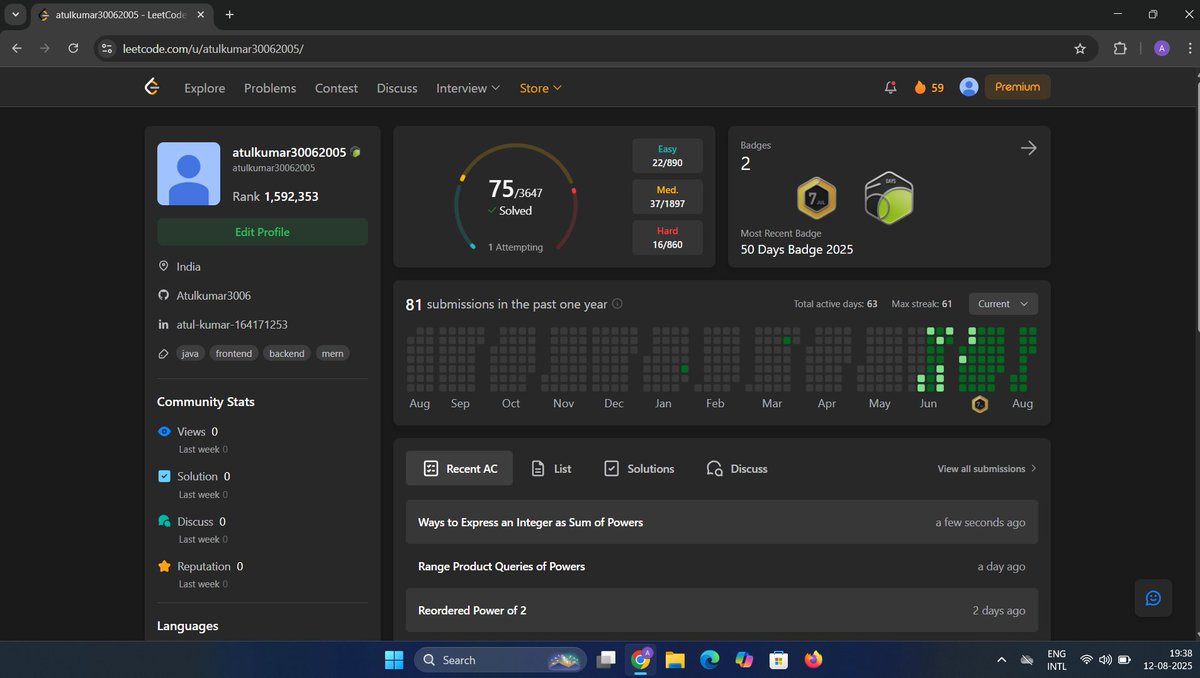Click the profile picture thumbnail
Image resolution: width=1200 pixels, height=678 pixels.
coord(188,173)
